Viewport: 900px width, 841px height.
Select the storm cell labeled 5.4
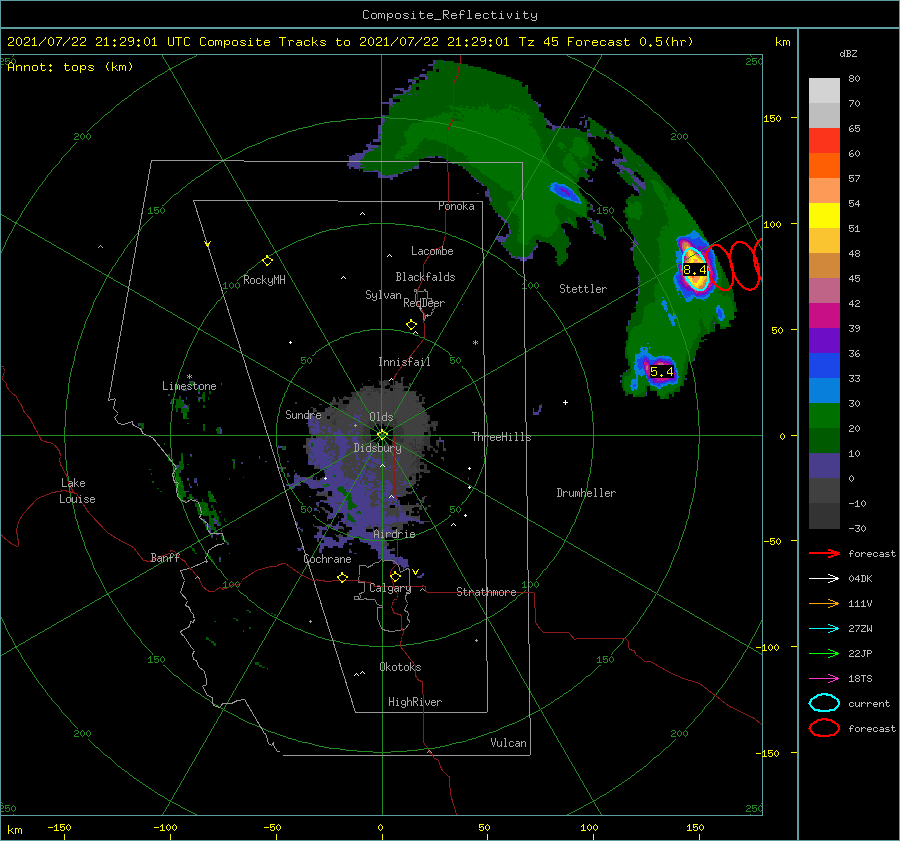tap(661, 371)
